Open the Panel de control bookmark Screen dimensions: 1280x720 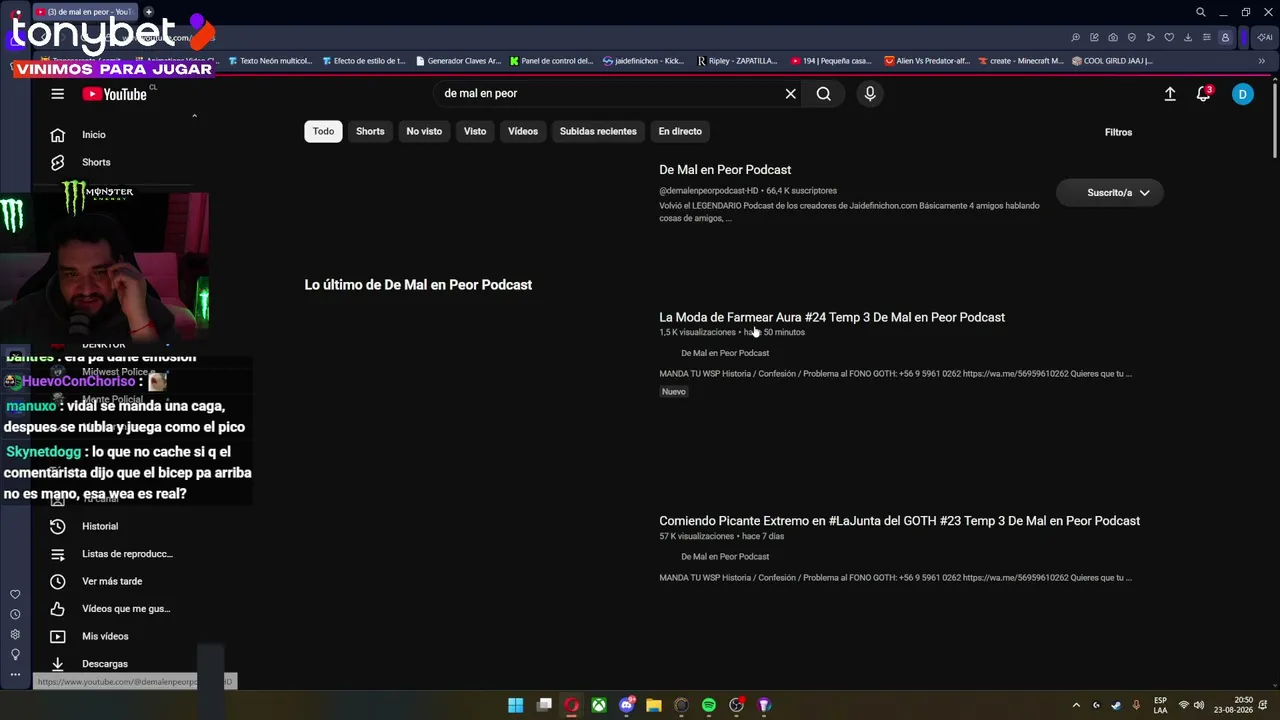click(x=551, y=61)
